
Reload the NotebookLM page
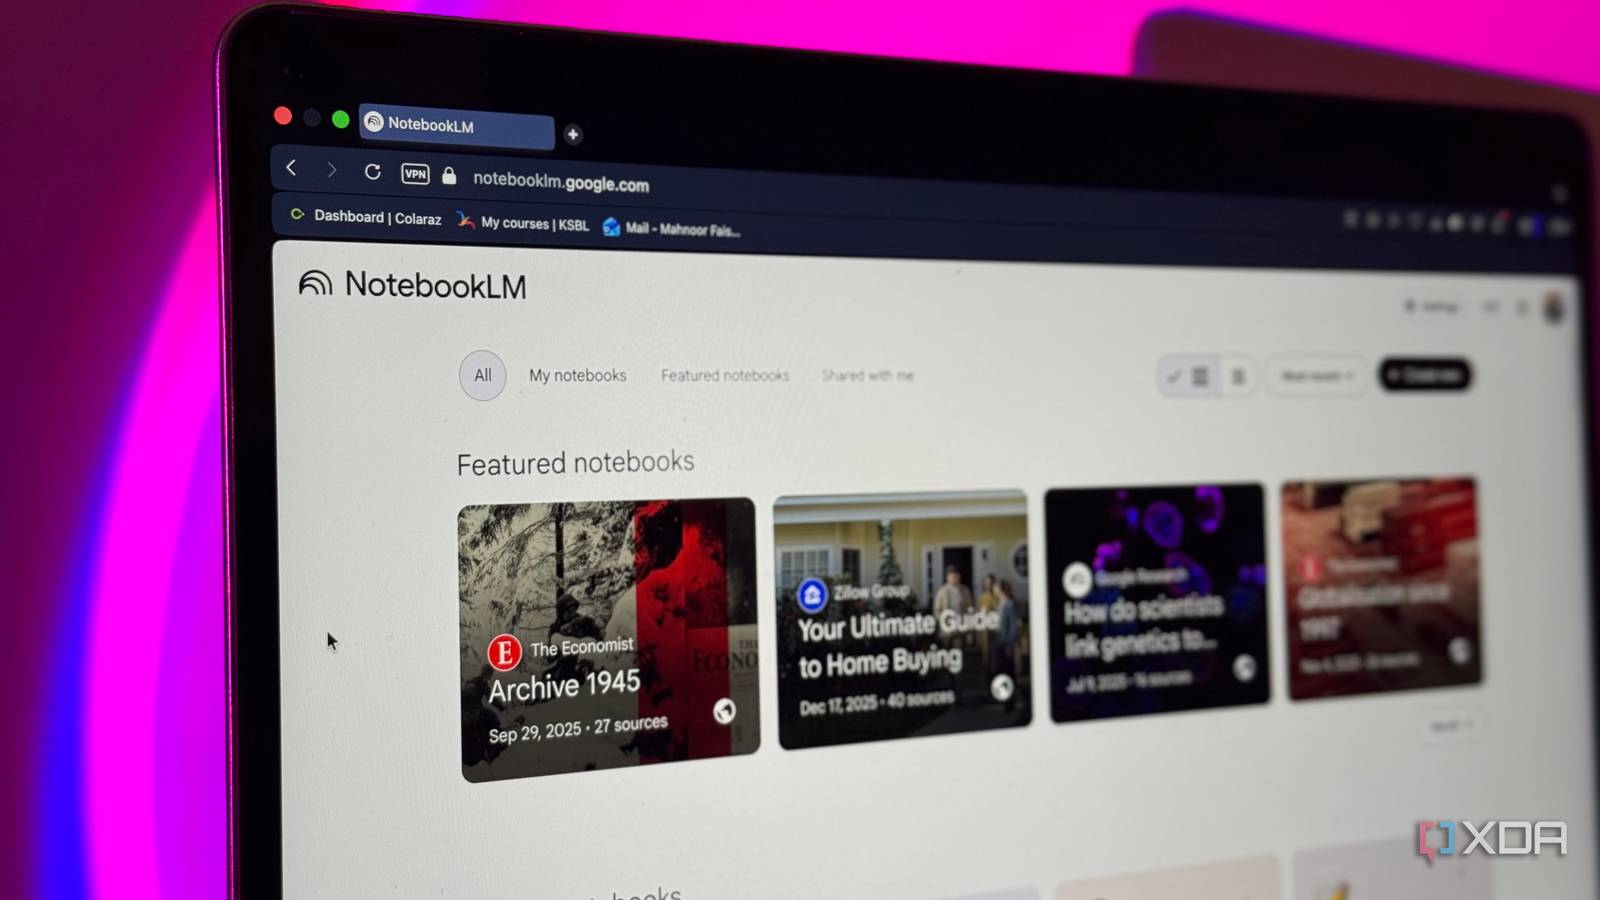[x=372, y=172]
